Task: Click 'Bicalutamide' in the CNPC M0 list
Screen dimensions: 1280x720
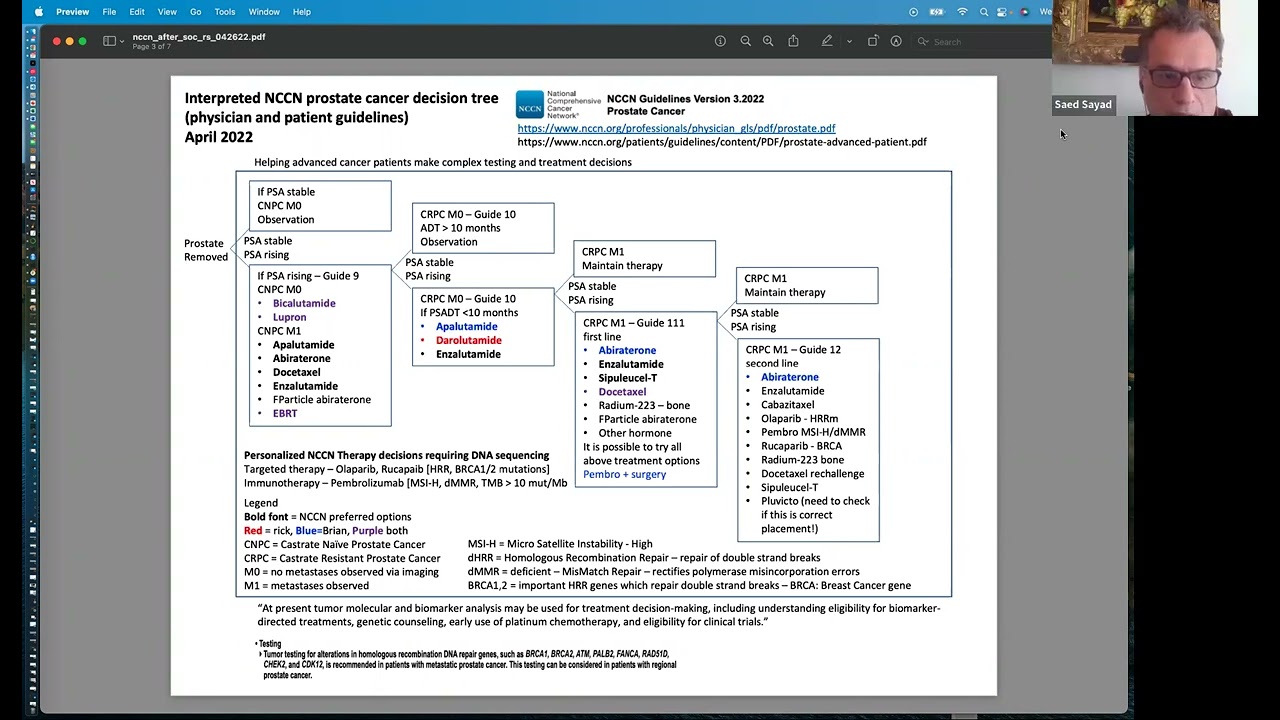Action: [x=304, y=303]
